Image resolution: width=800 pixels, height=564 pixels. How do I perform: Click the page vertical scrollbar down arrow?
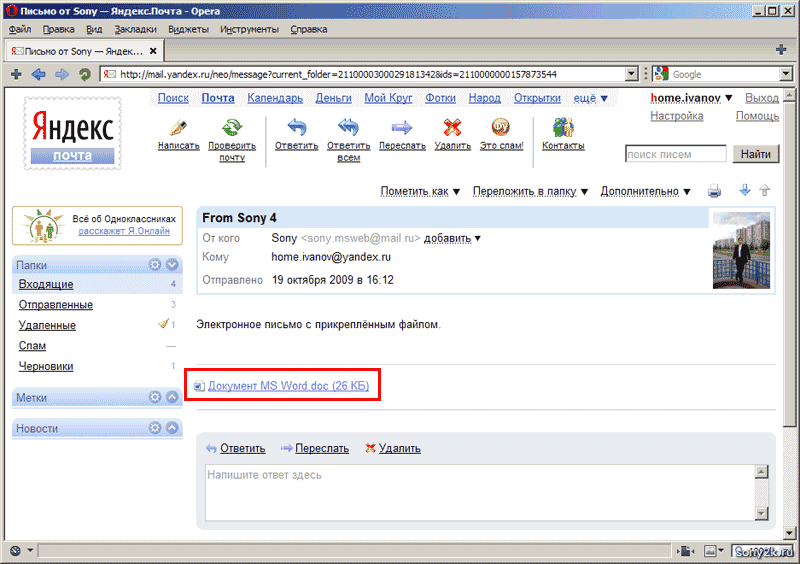click(x=790, y=533)
